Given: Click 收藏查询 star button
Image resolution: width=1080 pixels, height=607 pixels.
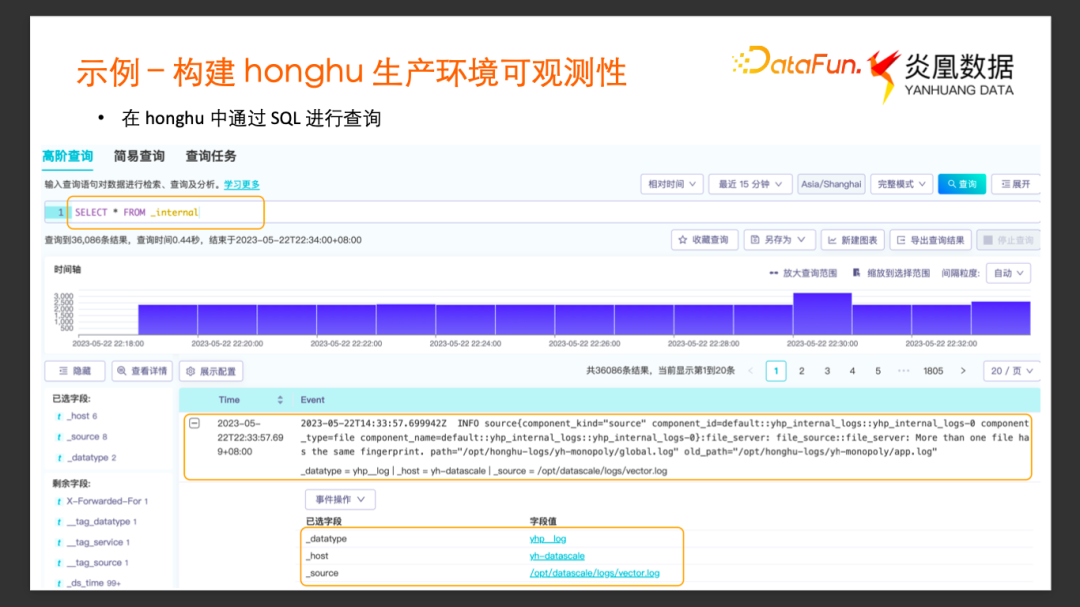Looking at the screenshot, I should pyautogui.click(x=705, y=240).
